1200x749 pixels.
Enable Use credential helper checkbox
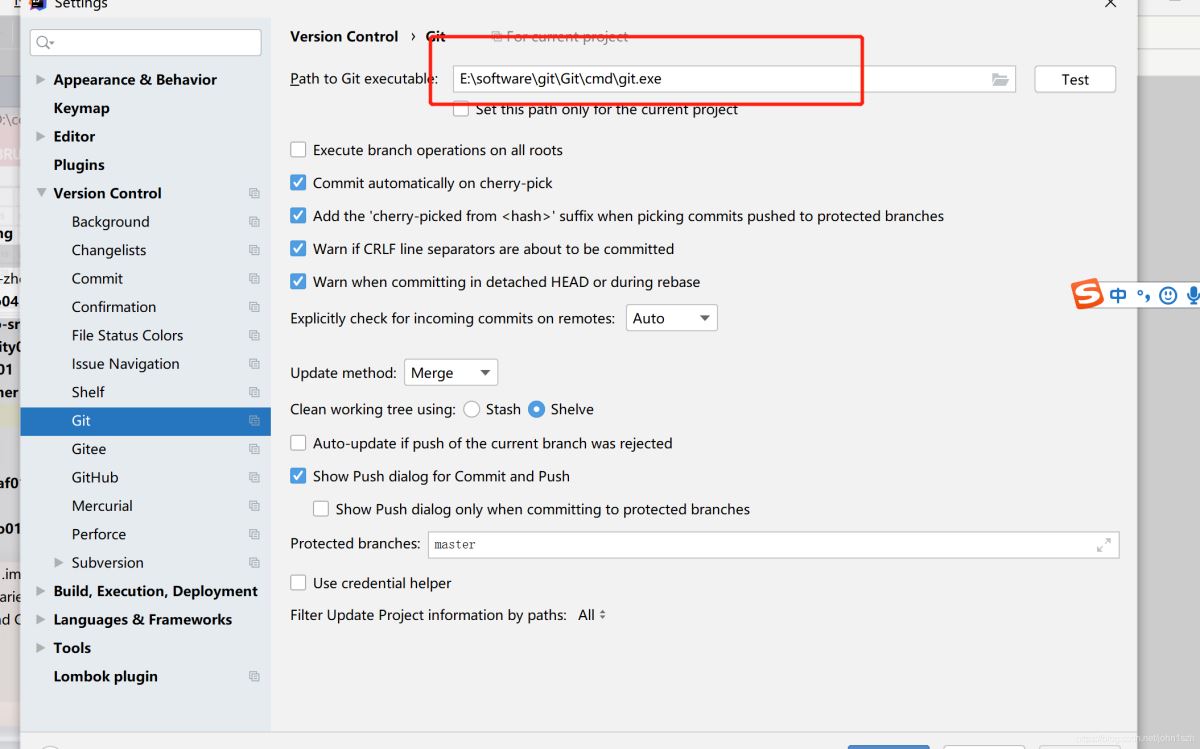pos(298,583)
